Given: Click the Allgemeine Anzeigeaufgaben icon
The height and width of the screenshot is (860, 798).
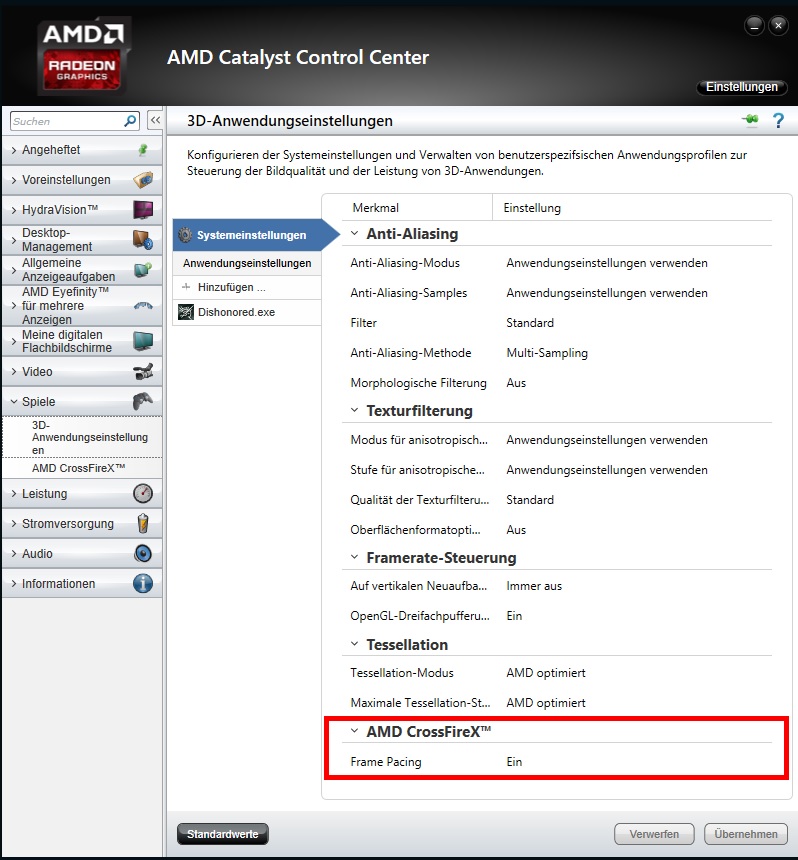Looking at the screenshot, I should pyautogui.click(x=143, y=270).
